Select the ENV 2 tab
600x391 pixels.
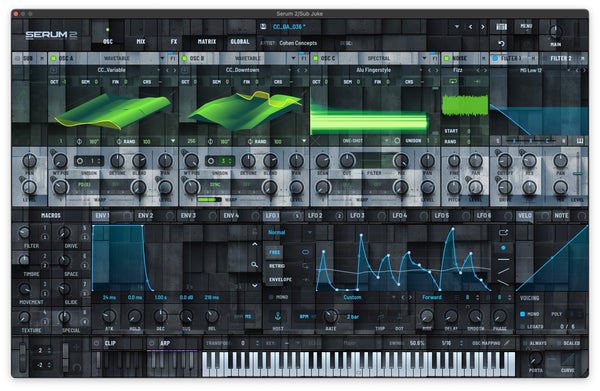(x=146, y=215)
